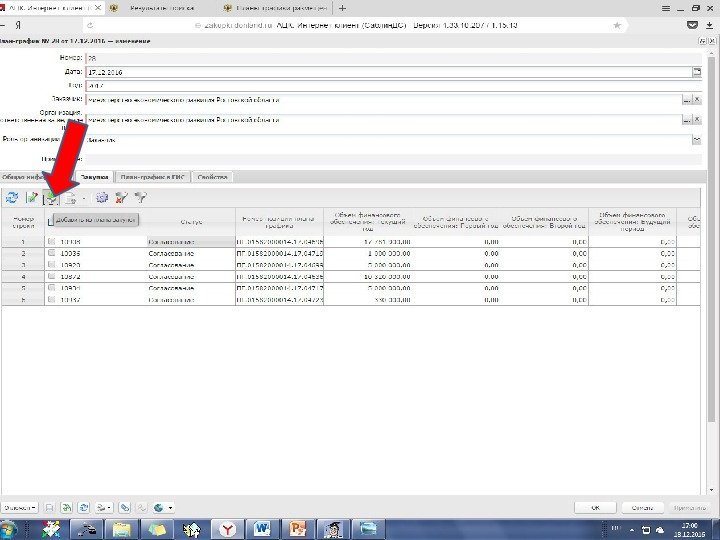The height and width of the screenshot is (540, 720).
Task: Open the calendar picker for Дата field
Action: pos(697,72)
